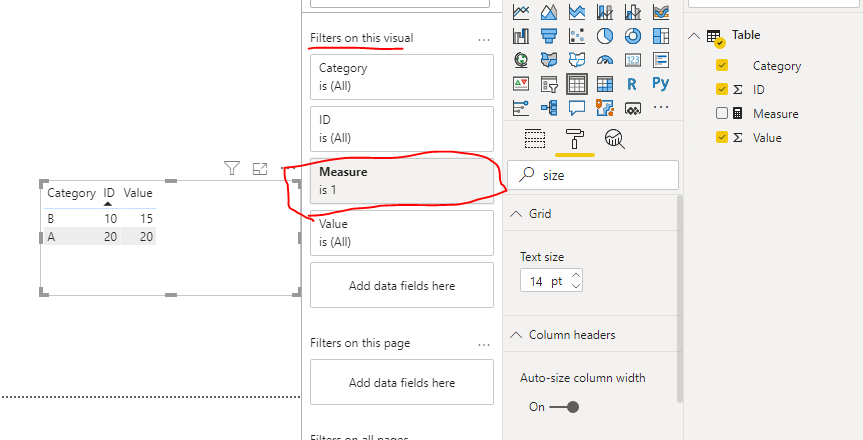Switch to the Format paint roller tab

575,139
